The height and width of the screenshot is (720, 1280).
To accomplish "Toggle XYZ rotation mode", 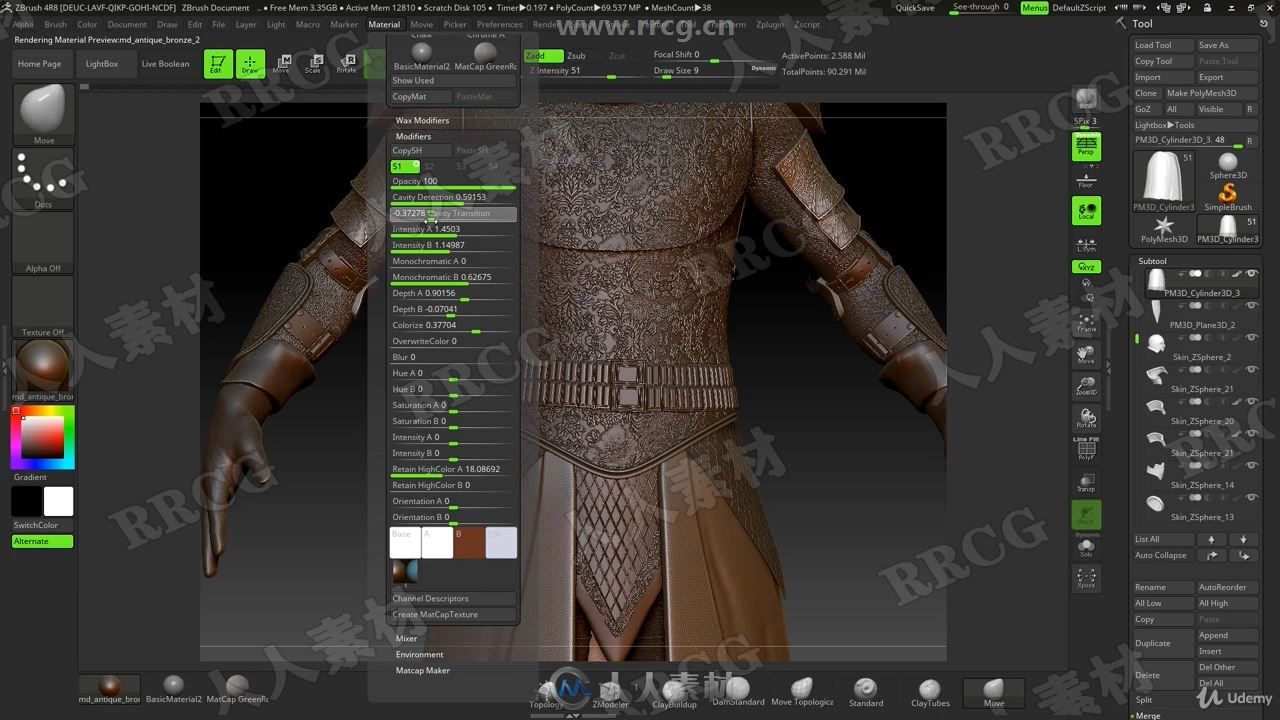I will (1086, 267).
